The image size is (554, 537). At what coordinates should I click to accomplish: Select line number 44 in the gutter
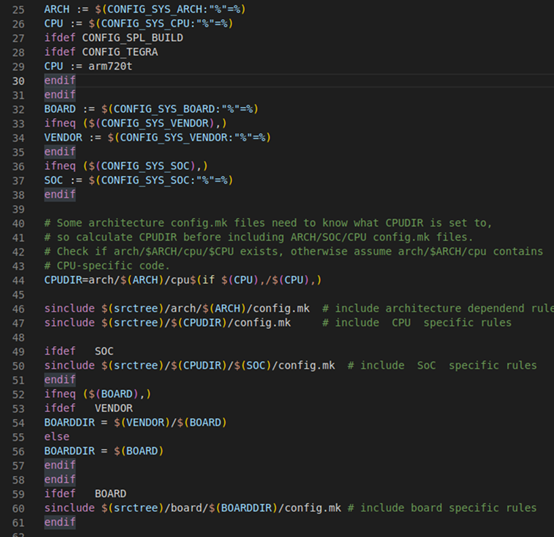point(18,281)
